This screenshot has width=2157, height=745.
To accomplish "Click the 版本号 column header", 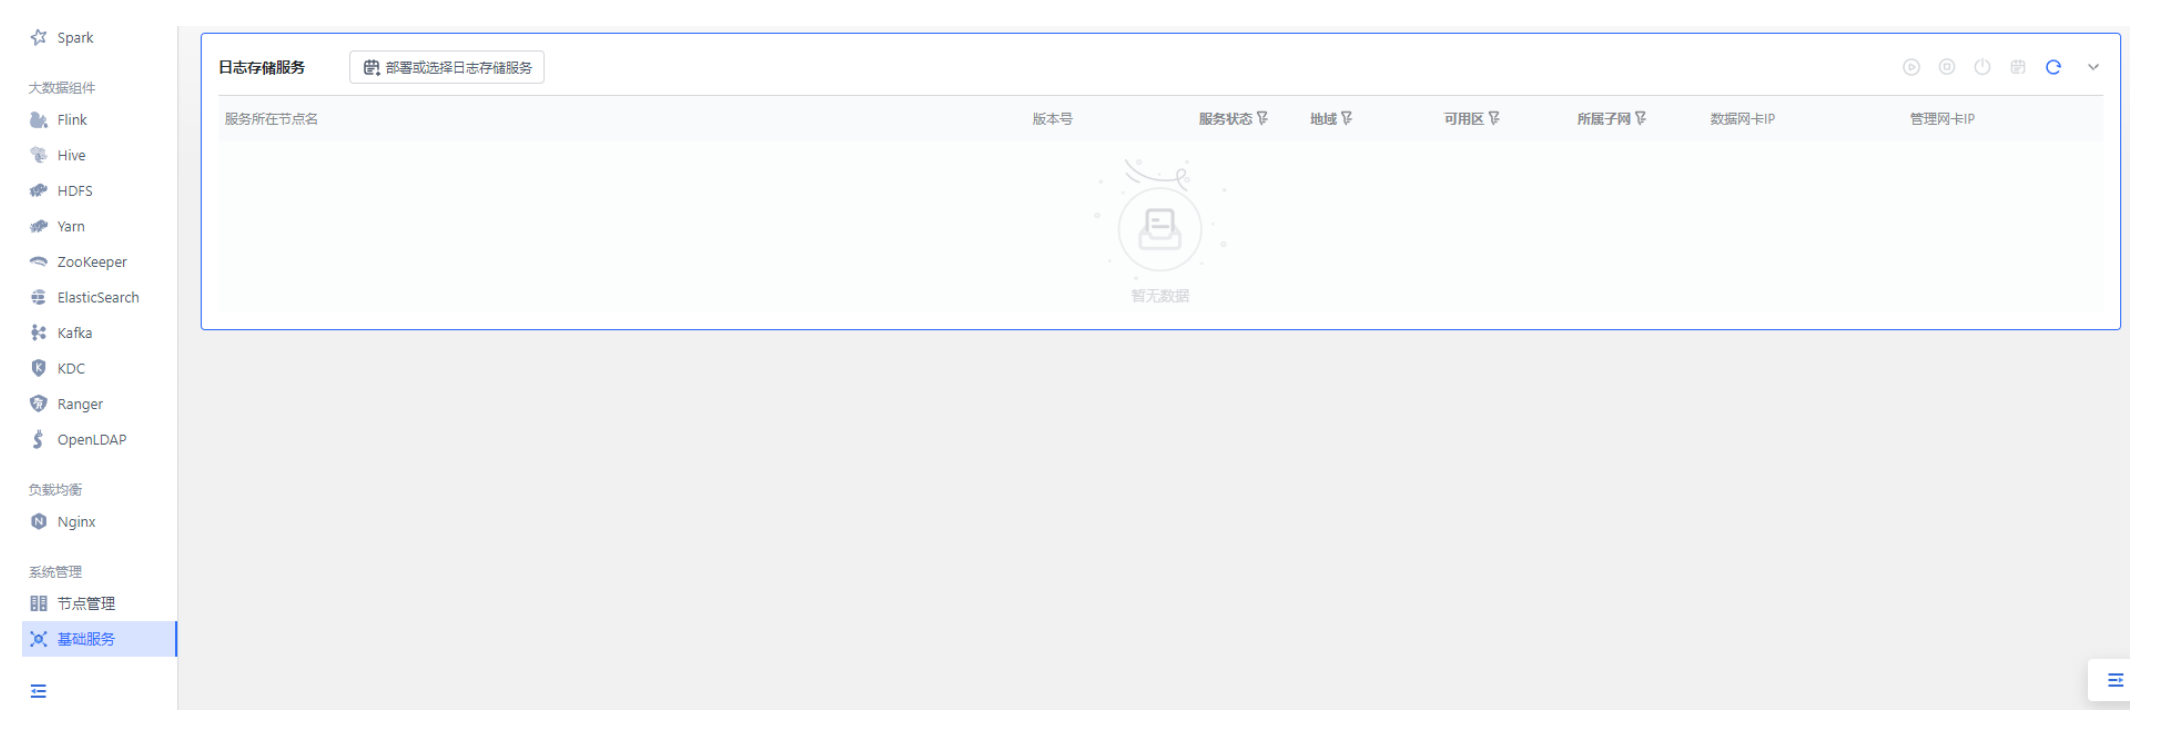I will tap(1052, 119).
